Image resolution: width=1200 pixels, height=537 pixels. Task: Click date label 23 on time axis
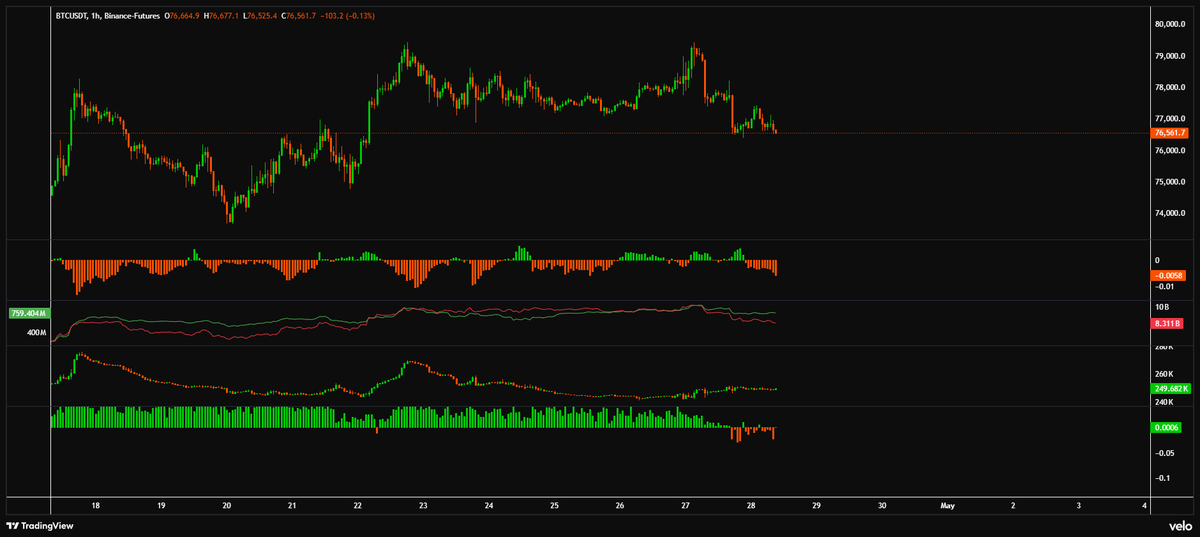423,506
